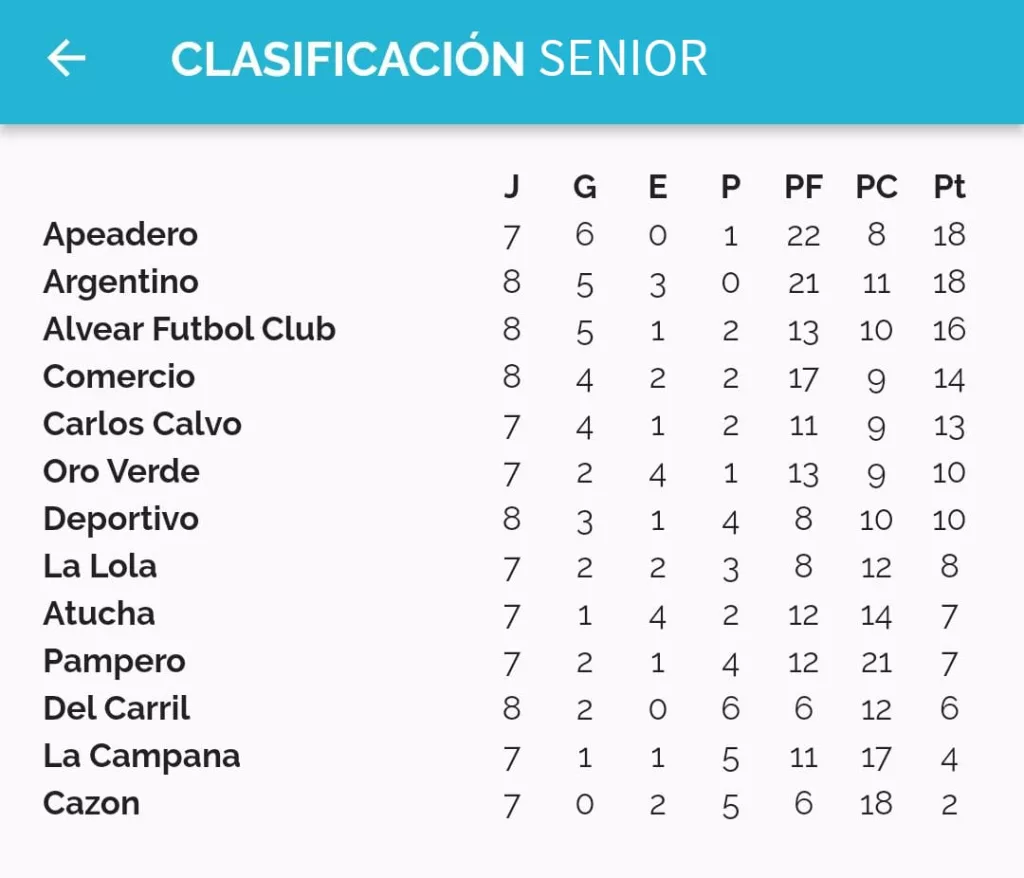Click the PF column header

803,187
